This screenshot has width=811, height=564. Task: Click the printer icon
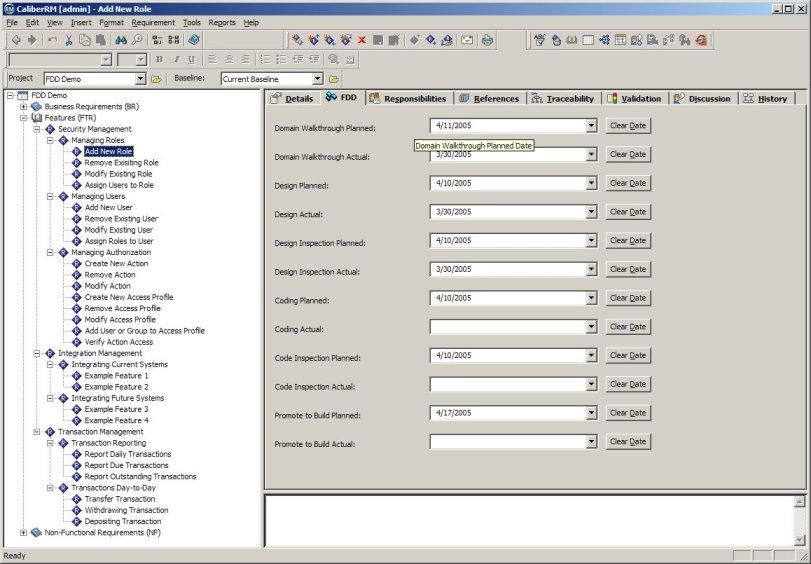click(487, 40)
